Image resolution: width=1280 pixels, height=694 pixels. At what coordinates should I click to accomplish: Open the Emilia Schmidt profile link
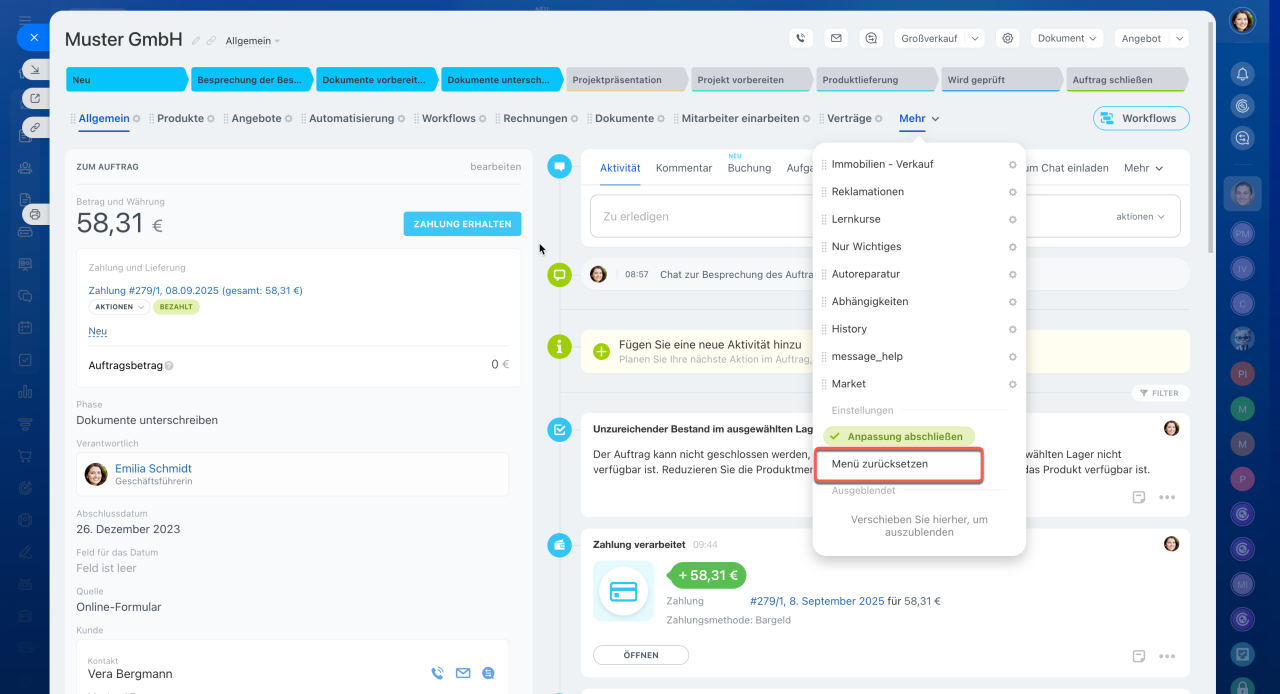point(153,468)
